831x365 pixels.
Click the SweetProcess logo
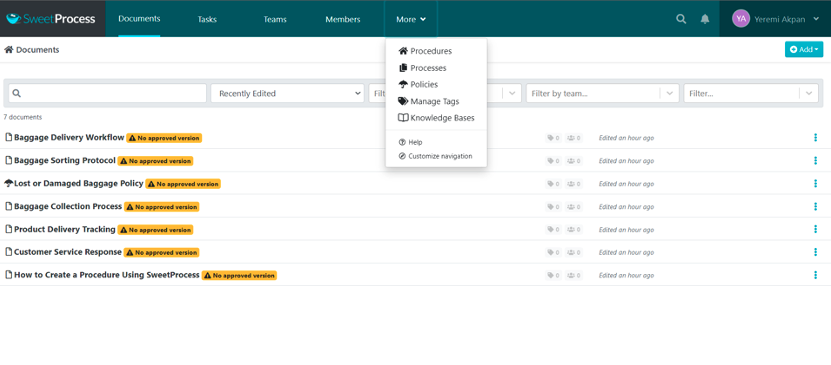pyautogui.click(x=51, y=19)
